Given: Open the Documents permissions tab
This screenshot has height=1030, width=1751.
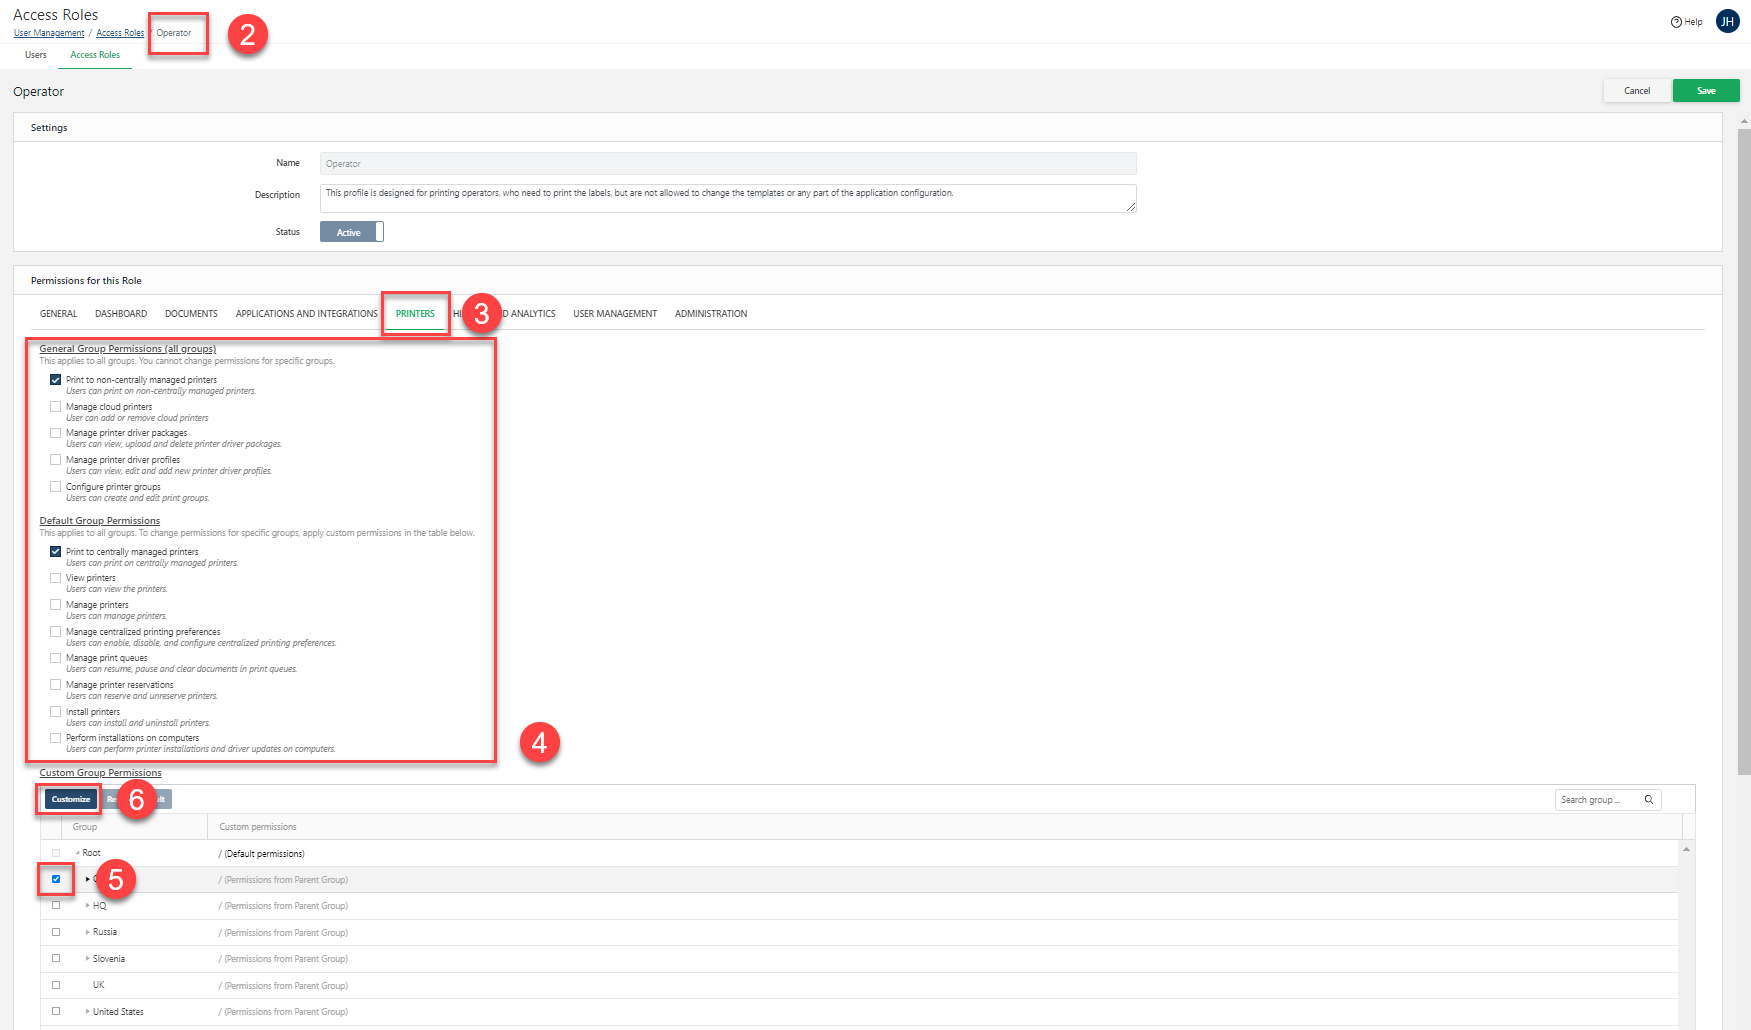Looking at the screenshot, I should (x=191, y=314).
